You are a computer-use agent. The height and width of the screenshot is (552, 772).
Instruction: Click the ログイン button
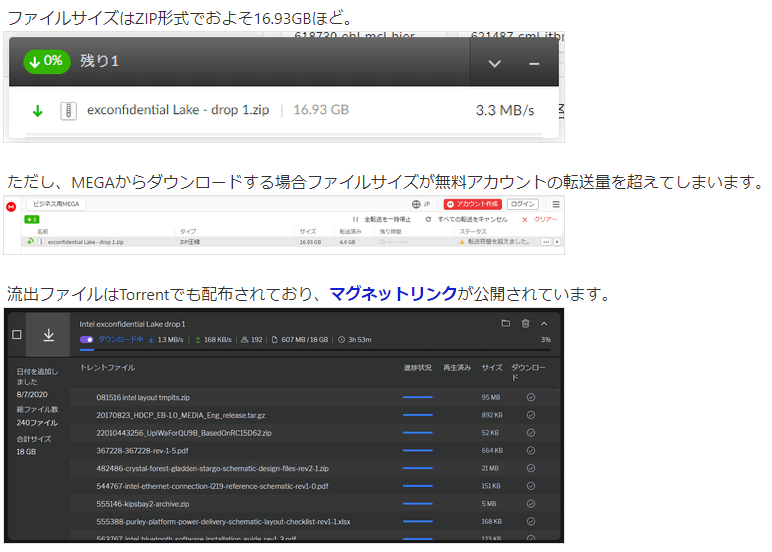click(x=523, y=204)
